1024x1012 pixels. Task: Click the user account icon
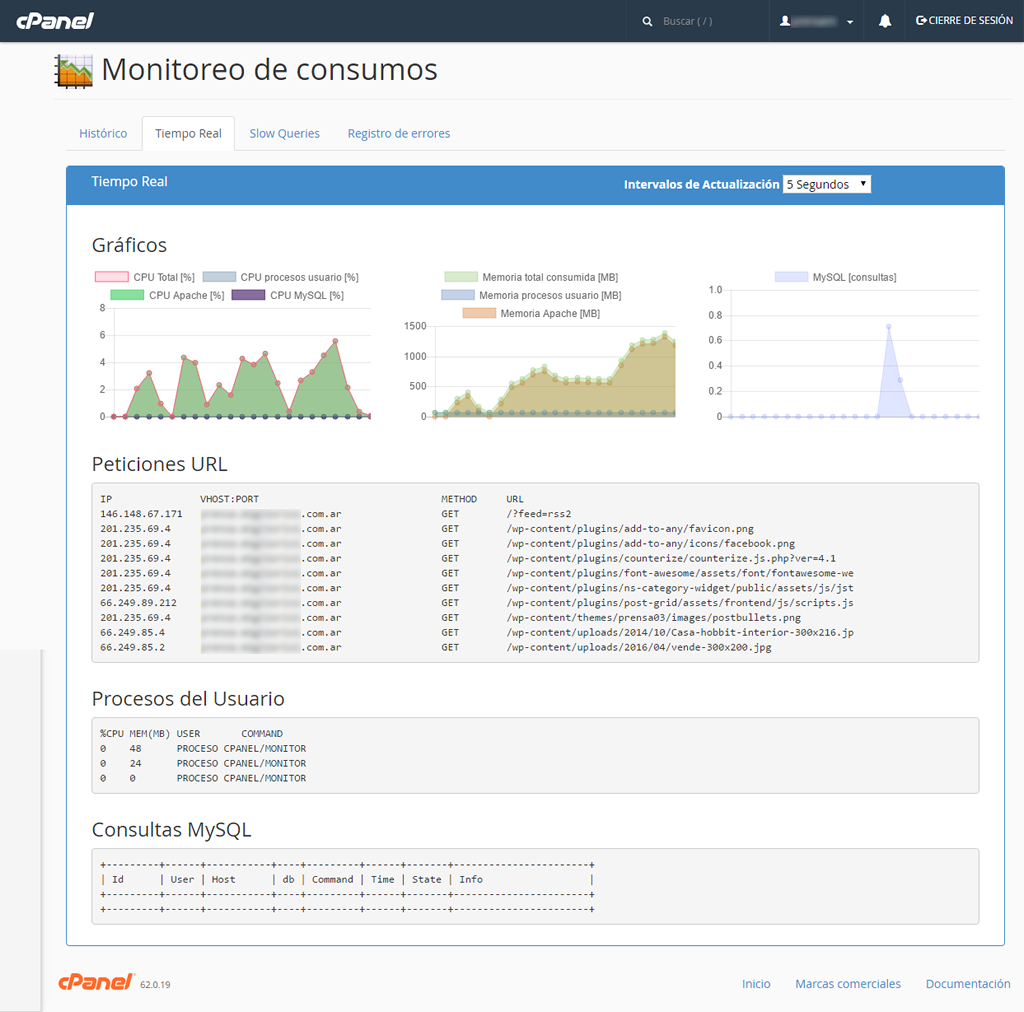coord(785,21)
